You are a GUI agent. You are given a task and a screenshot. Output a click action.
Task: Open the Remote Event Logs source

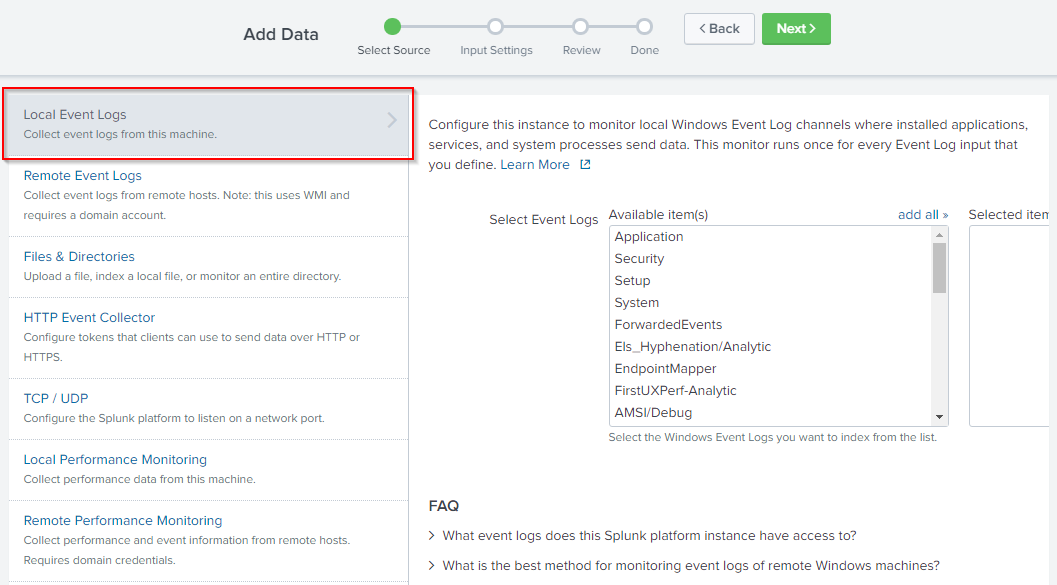(83, 176)
